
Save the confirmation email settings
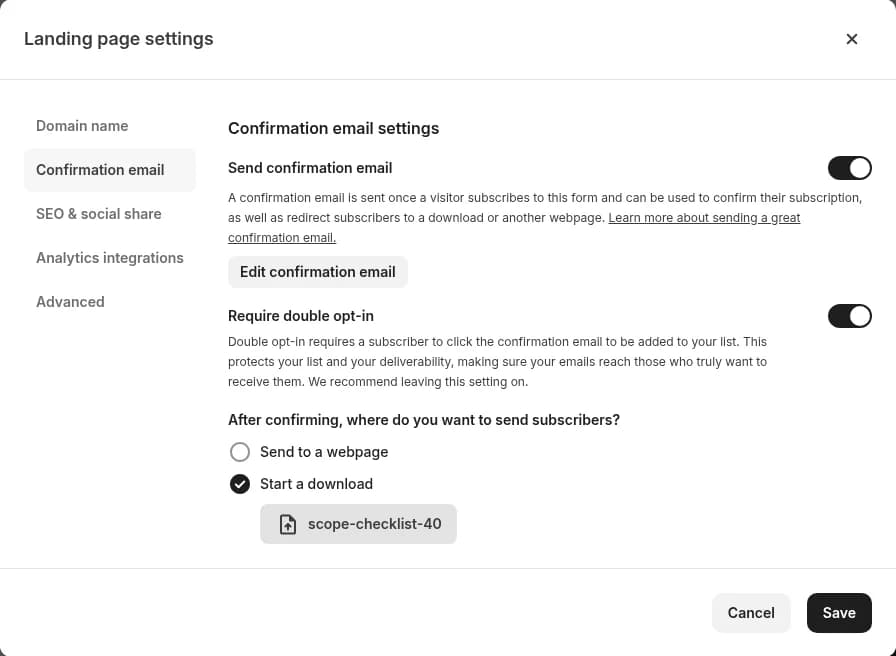click(839, 613)
